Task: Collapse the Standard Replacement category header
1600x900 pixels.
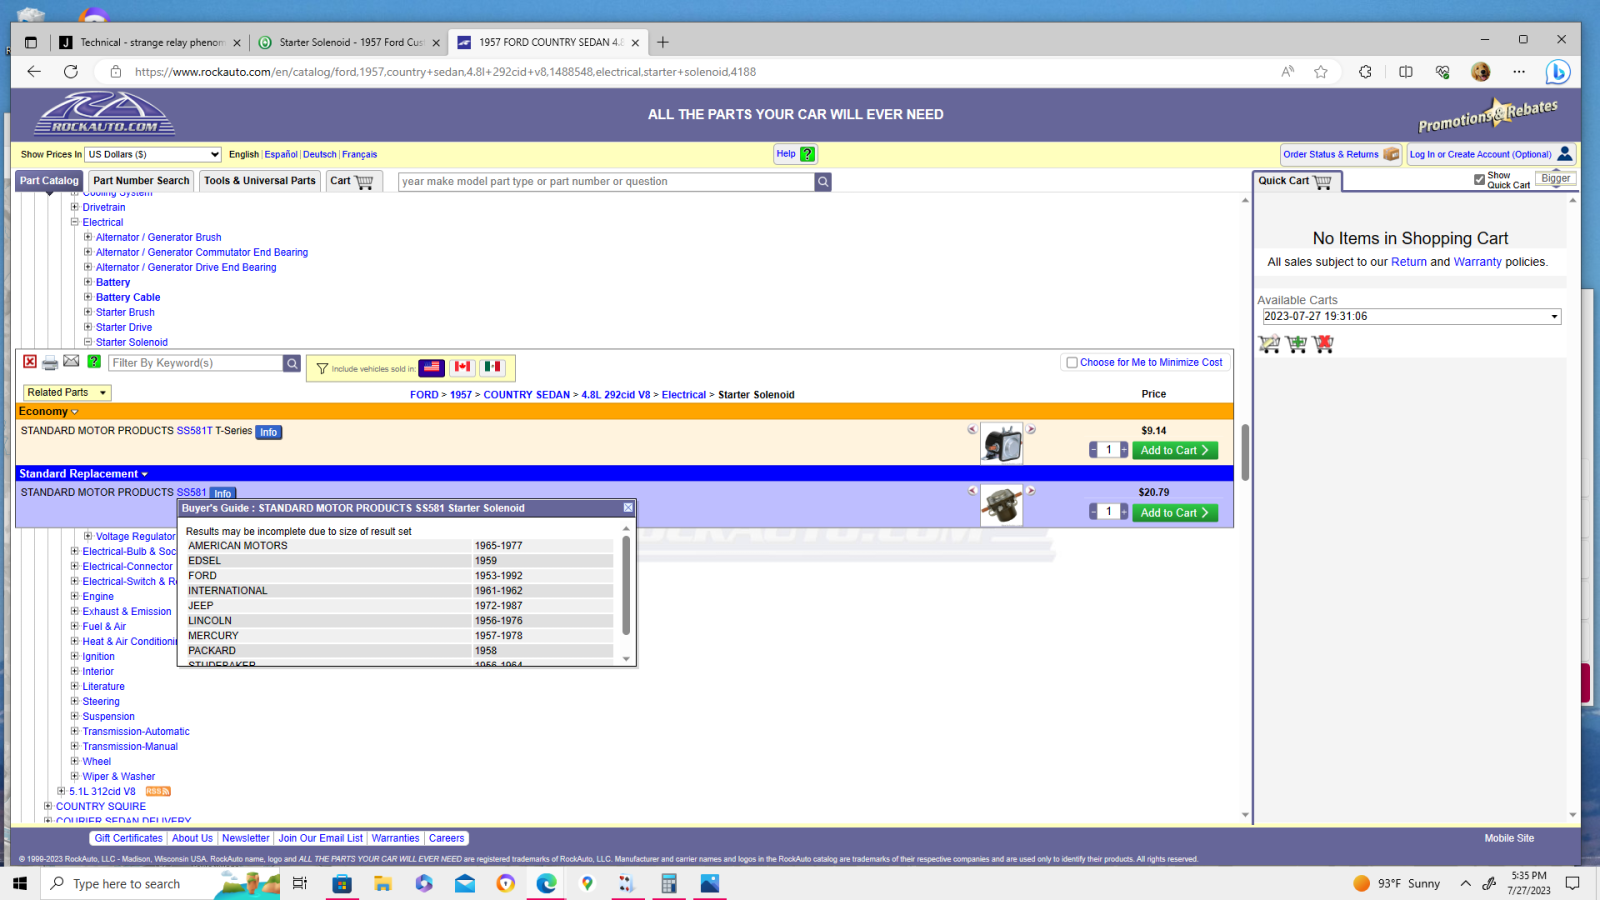Action: [x=83, y=474]
